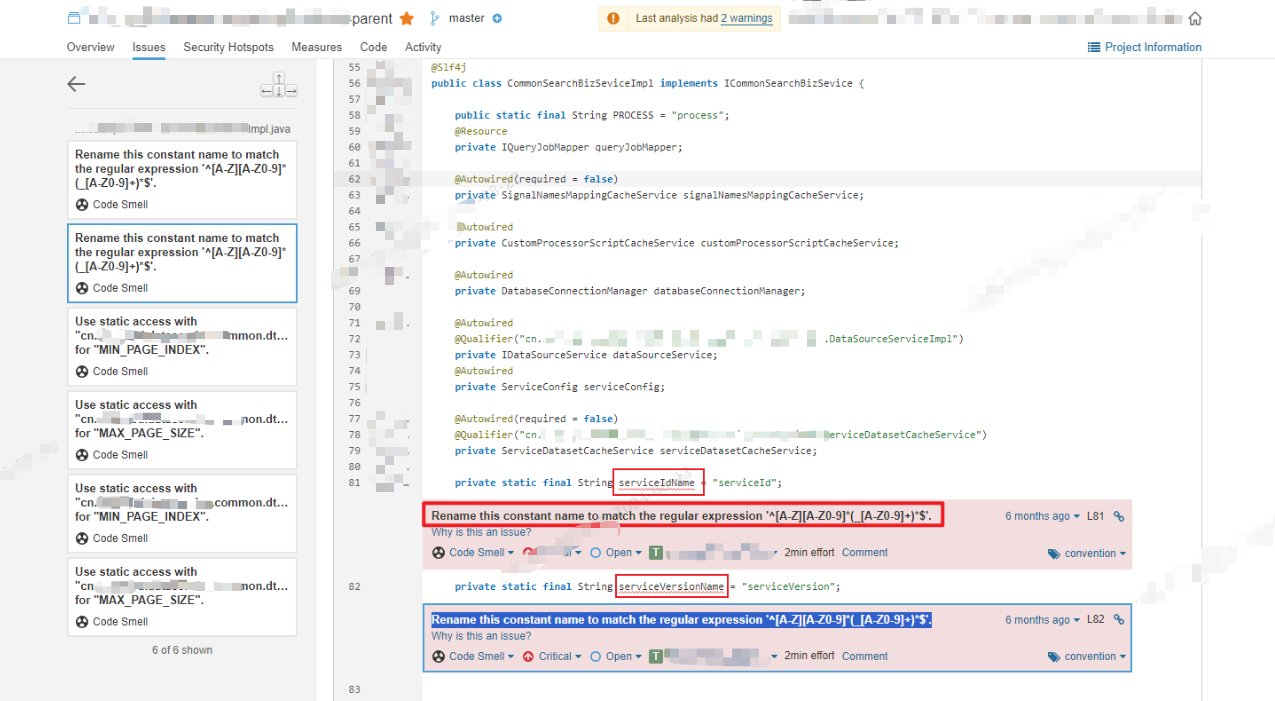Click line number 55 in the gutter
The image size is (1275, 701).
tap(354, 67)
